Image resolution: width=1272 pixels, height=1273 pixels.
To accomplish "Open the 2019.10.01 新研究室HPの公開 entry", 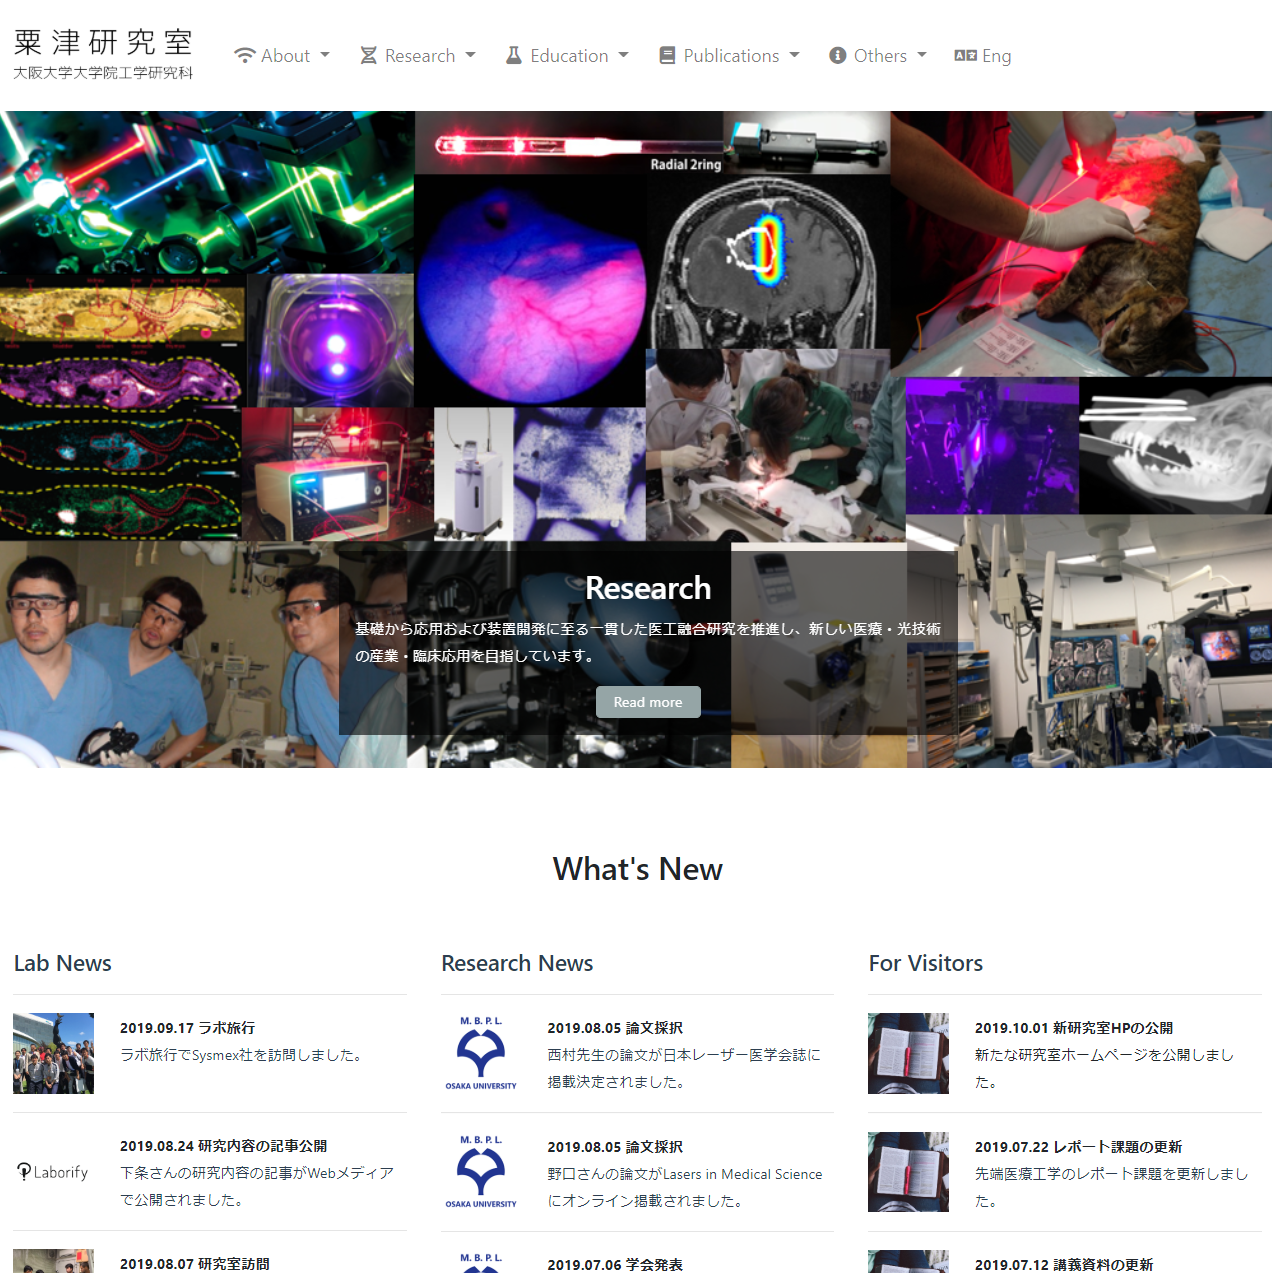I will point(1073,1028).
